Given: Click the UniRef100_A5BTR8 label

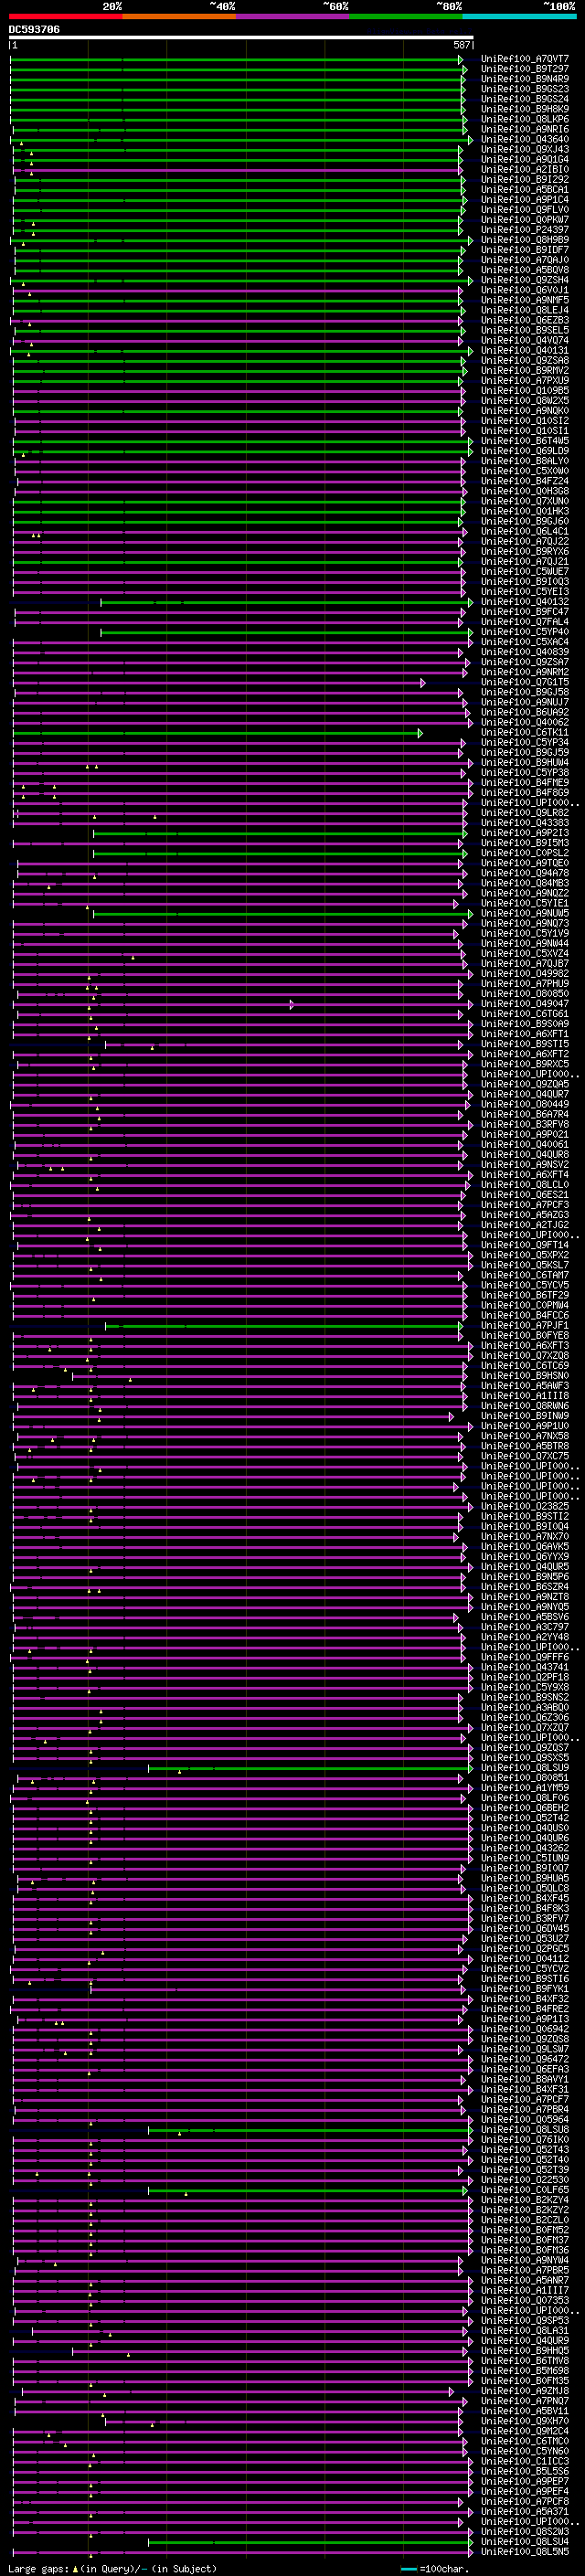Looking at the screenshot, I should (525, 1446).
